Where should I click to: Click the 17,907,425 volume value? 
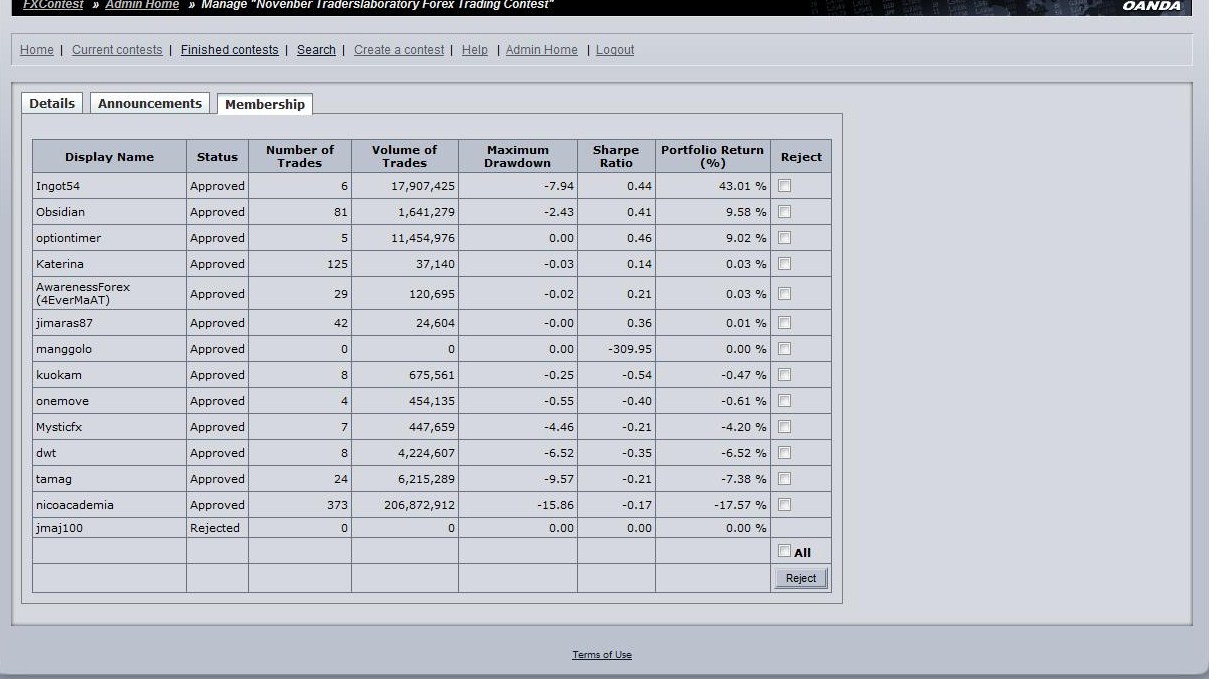click(423, 186)
